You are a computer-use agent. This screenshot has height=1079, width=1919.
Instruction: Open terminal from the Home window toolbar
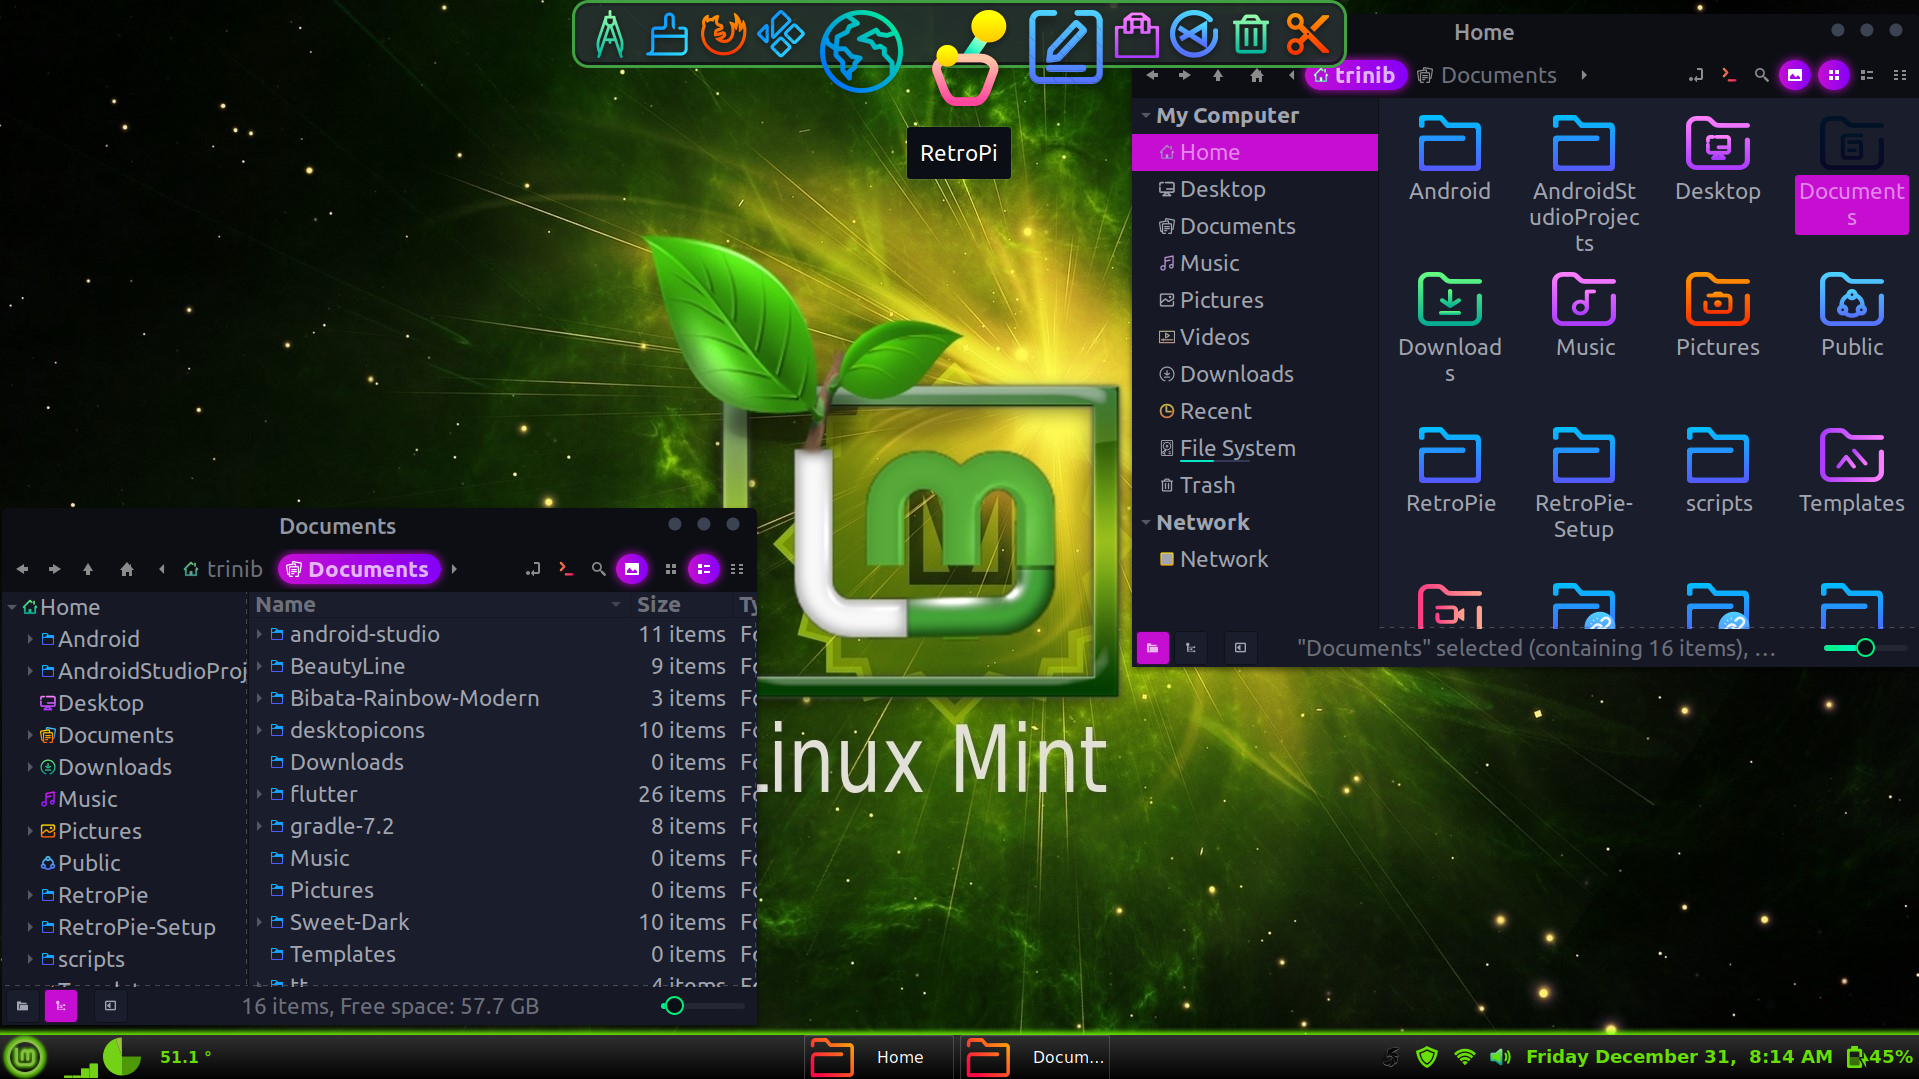coord(1728,75)
